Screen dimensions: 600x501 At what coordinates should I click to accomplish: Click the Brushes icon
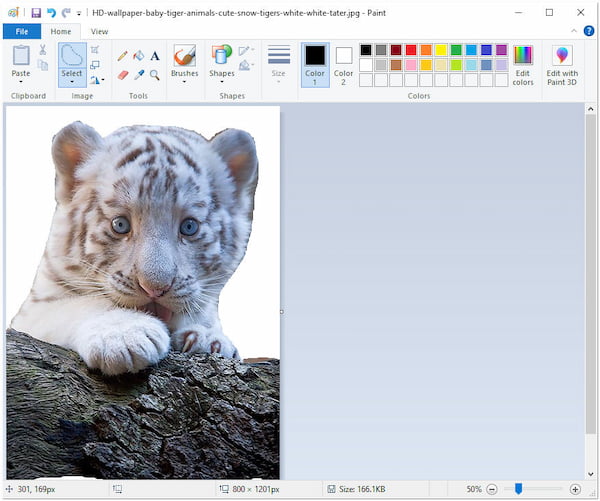click(185, 55)
